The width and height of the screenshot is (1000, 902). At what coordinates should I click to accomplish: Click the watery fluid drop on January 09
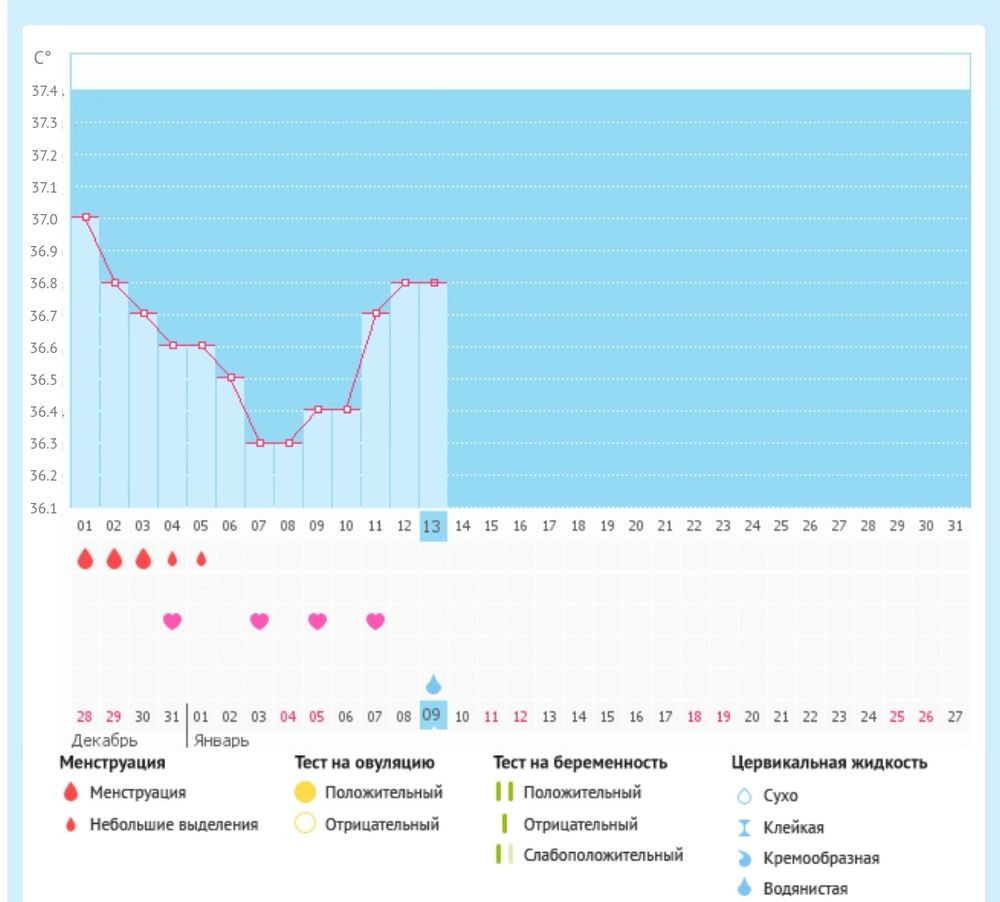[433, 684]
